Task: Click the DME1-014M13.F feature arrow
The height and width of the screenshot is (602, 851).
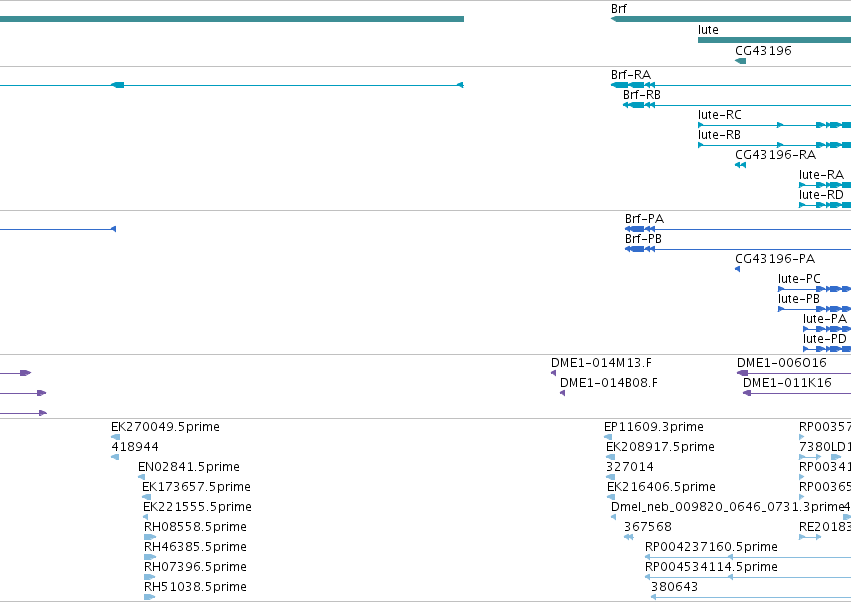Action: pyautogui.click(x=554, y=373)
